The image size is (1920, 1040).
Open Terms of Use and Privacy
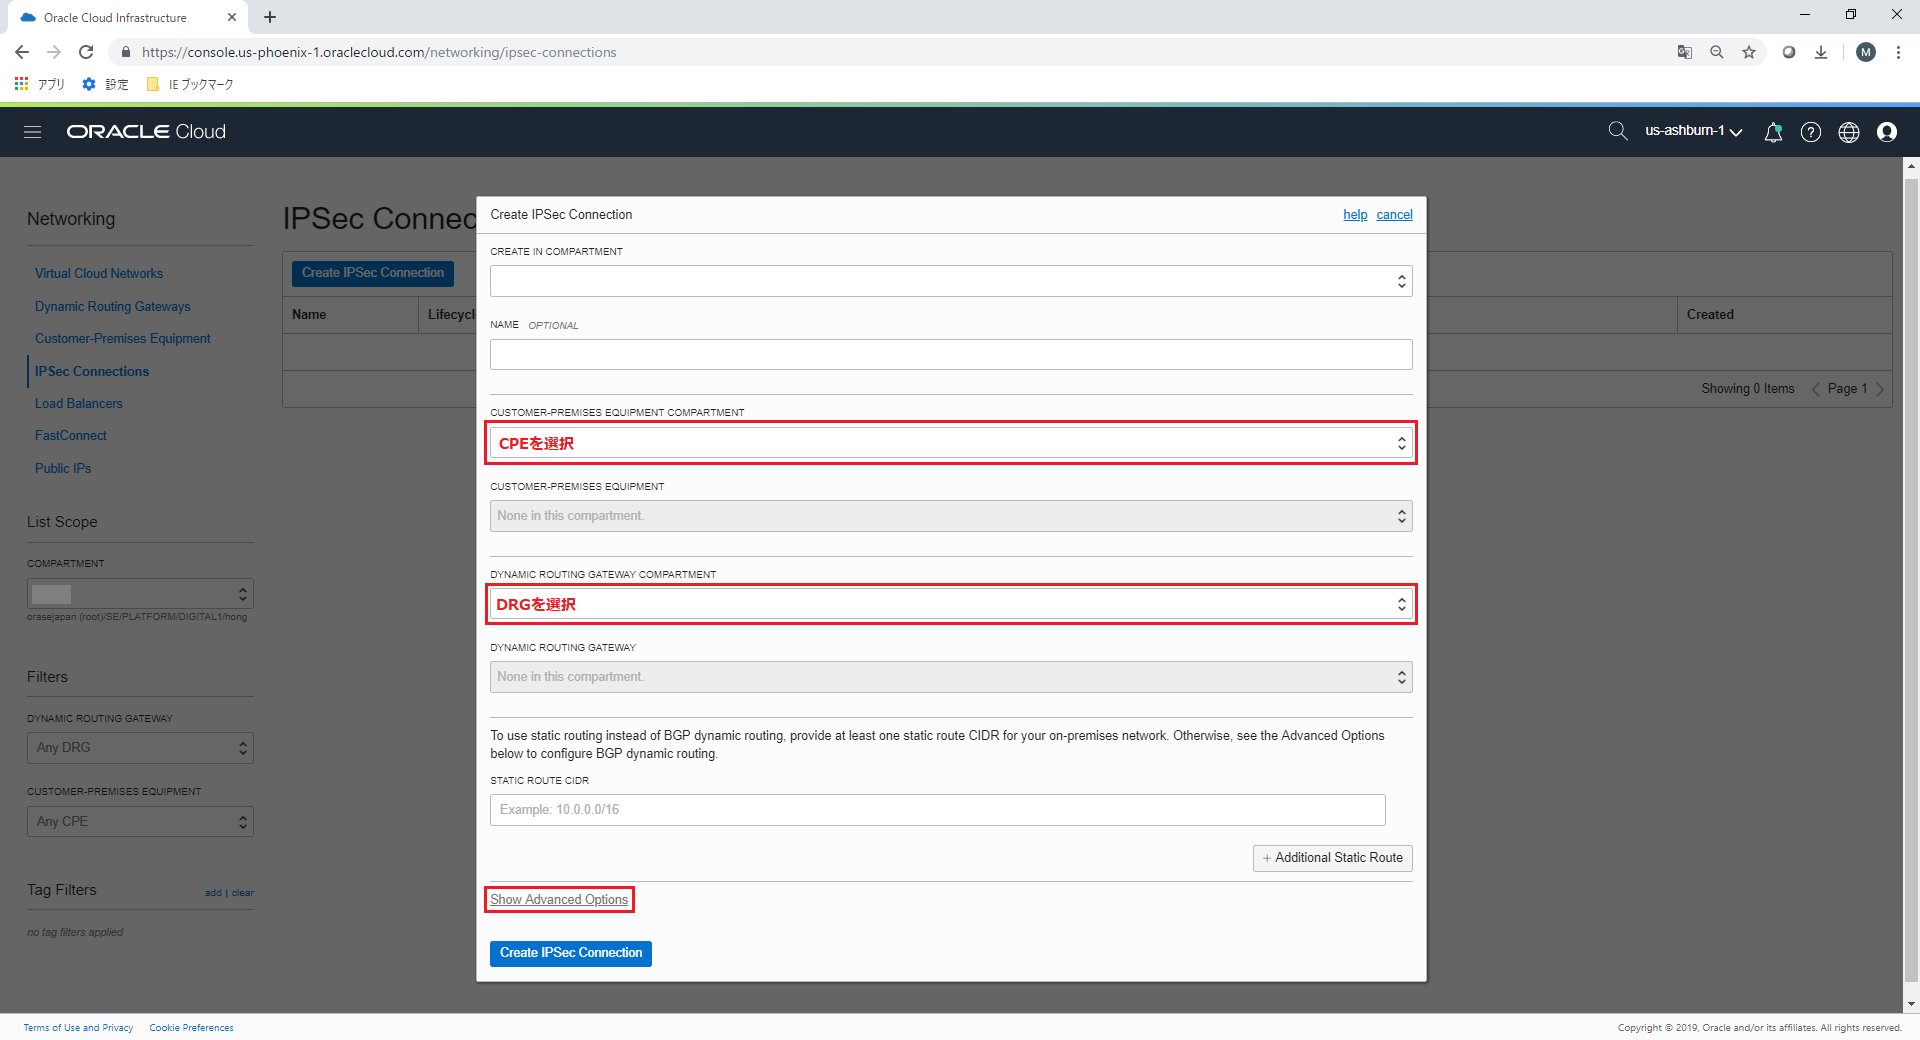tap(78, 1028)
